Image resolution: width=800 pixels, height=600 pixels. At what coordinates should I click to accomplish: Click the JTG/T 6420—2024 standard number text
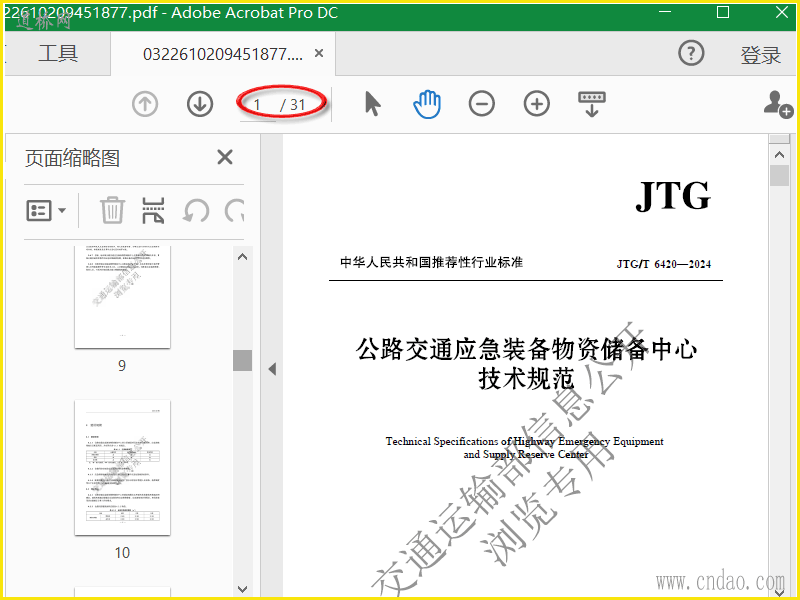[x=663, y=264]
